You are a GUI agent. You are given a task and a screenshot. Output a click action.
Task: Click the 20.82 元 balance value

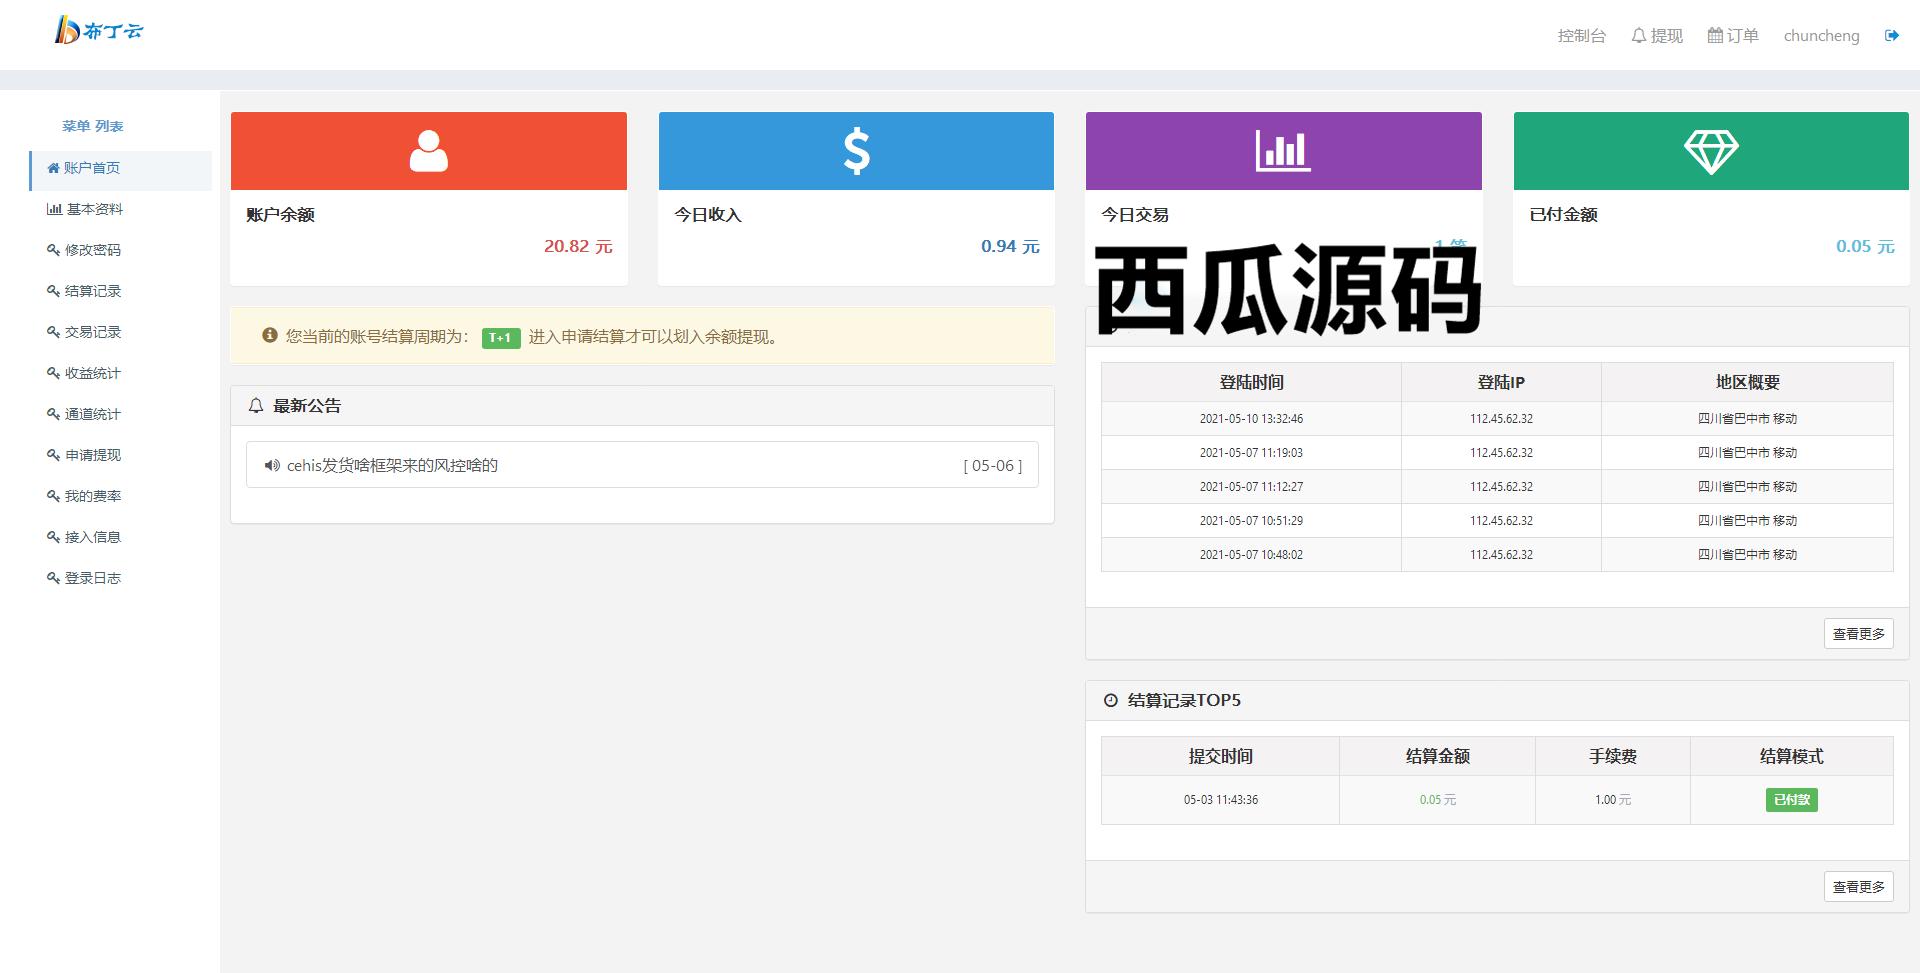[x=578, y=246]
